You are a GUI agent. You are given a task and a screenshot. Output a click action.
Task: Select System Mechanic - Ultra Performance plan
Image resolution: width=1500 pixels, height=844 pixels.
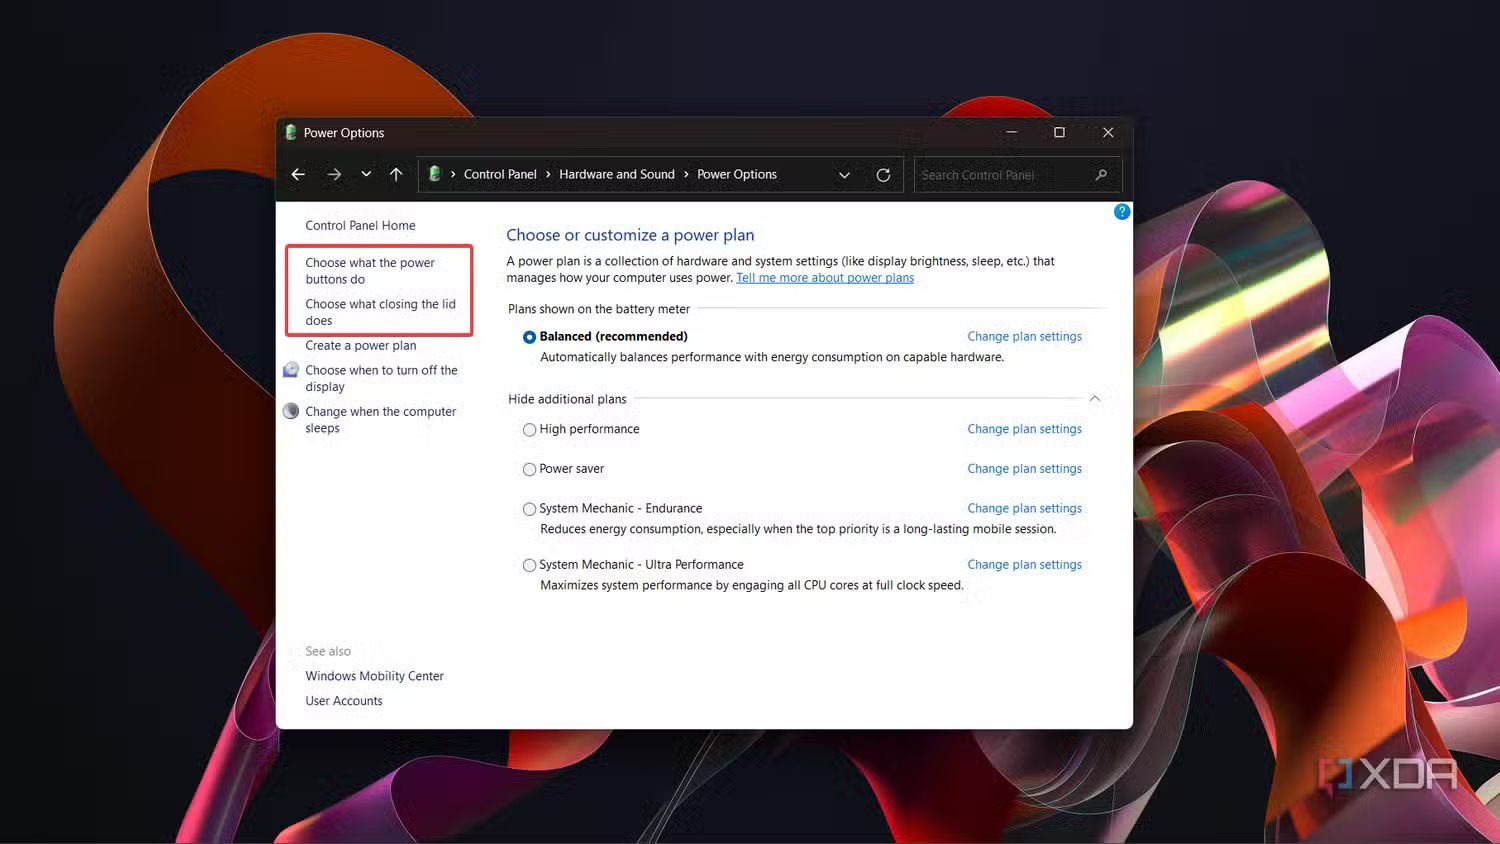click(529, 565)
